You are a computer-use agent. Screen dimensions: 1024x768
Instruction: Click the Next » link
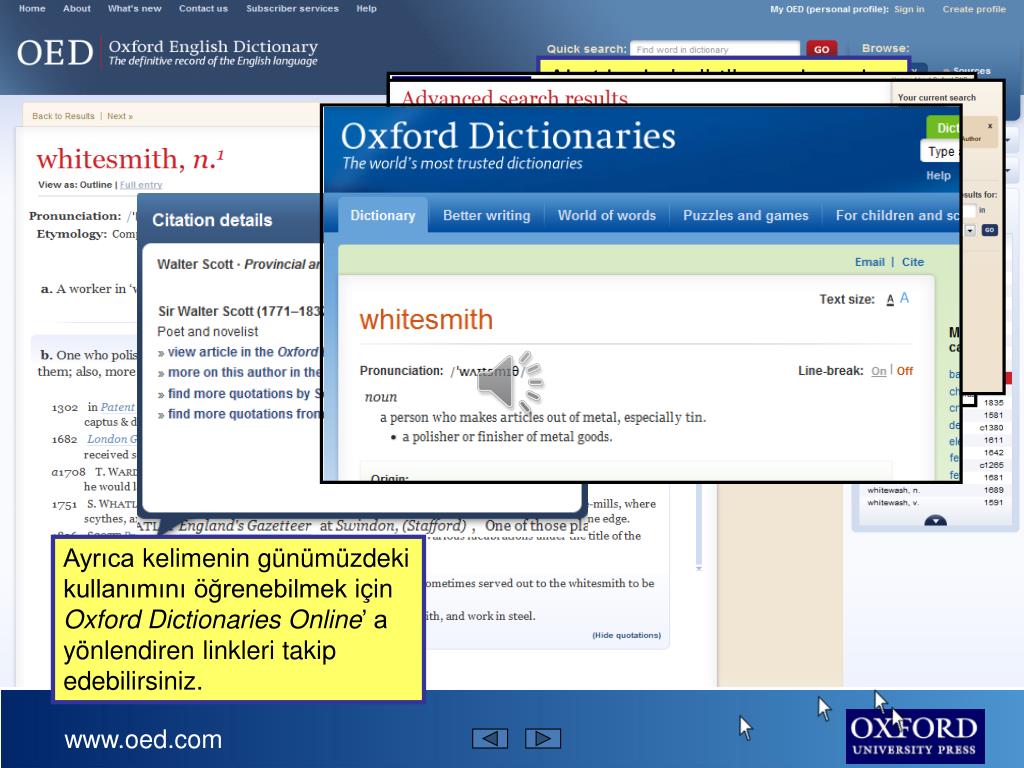[120, 116]
